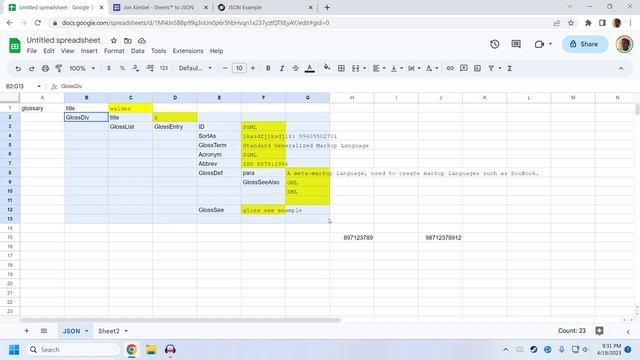Undo the last action

tap(18, 69)
